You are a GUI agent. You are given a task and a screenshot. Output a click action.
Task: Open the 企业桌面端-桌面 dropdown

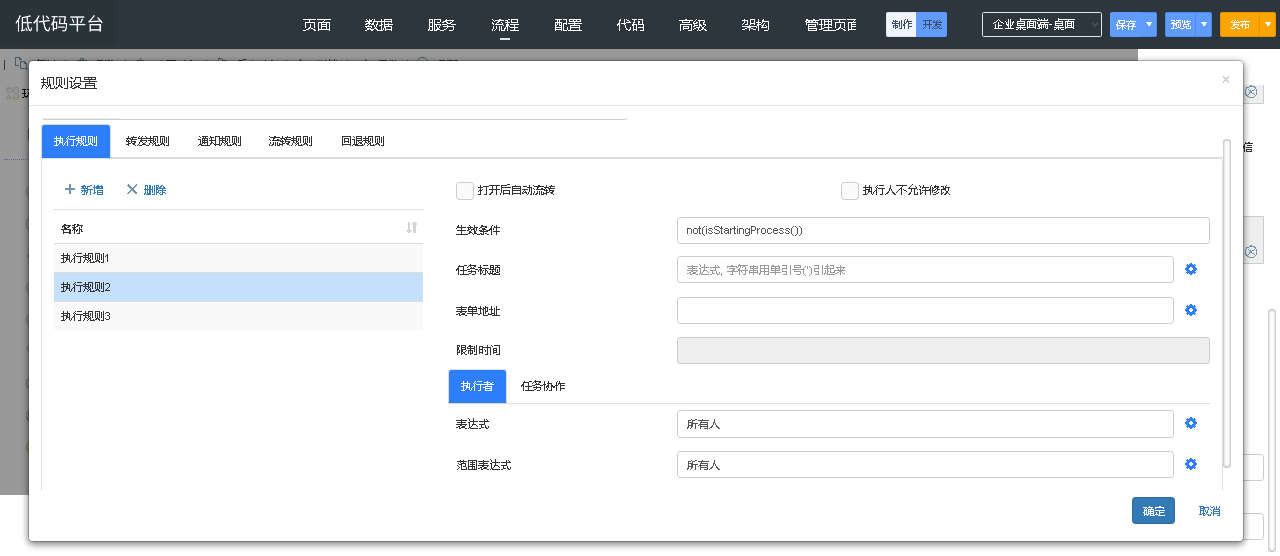coord(1041,24)
